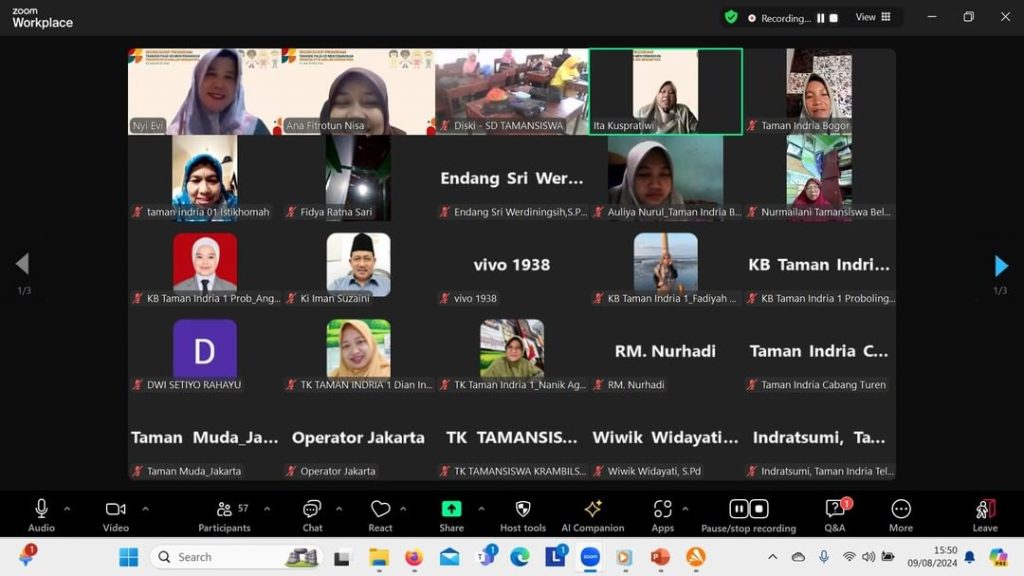Viewport: 1024px width, 576px height.
Task: Expand audio options arrow next to Audio
Action: coord(67,509)
